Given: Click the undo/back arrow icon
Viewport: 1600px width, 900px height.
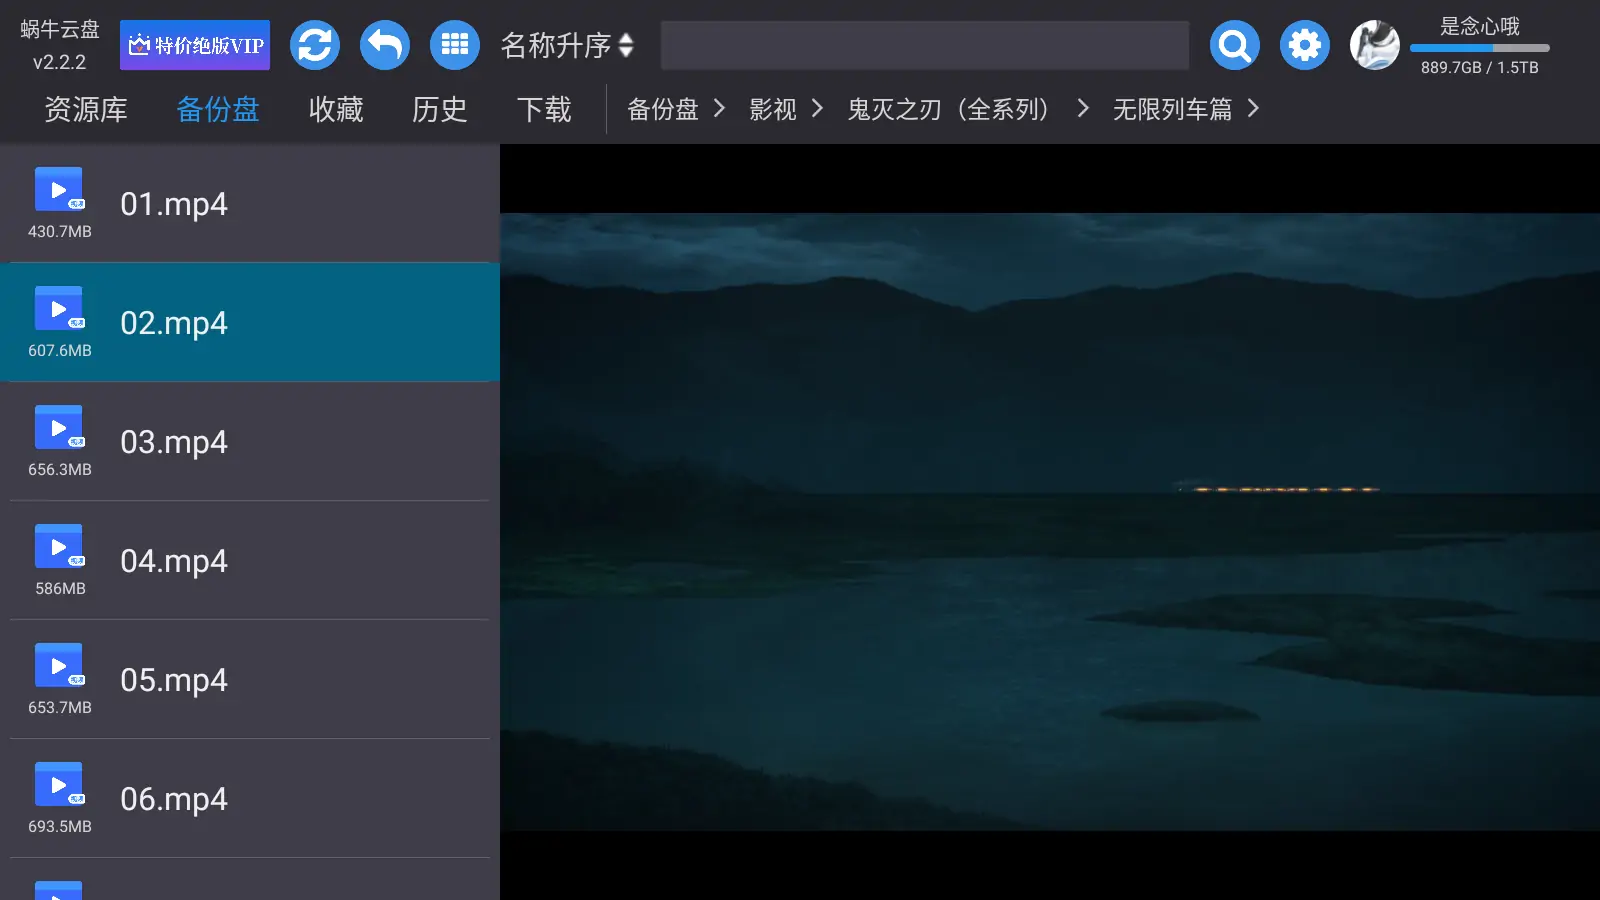Looking at the screenshot, I should point(385,45).
